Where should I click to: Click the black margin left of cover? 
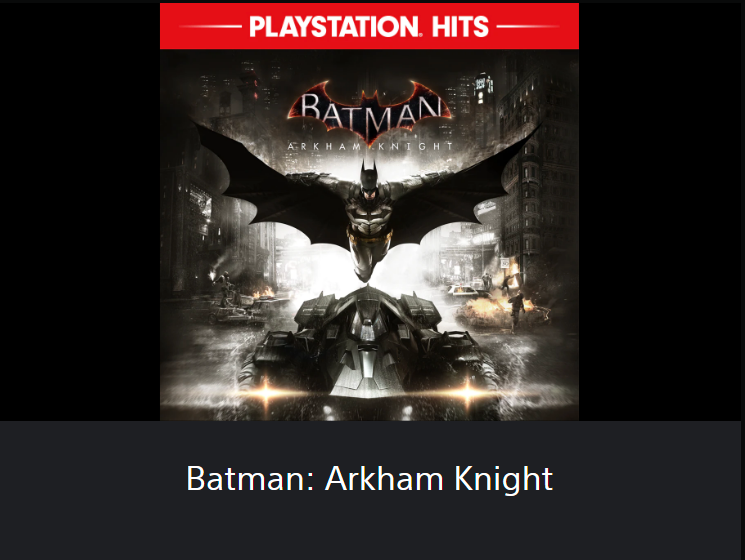point(80,211)
